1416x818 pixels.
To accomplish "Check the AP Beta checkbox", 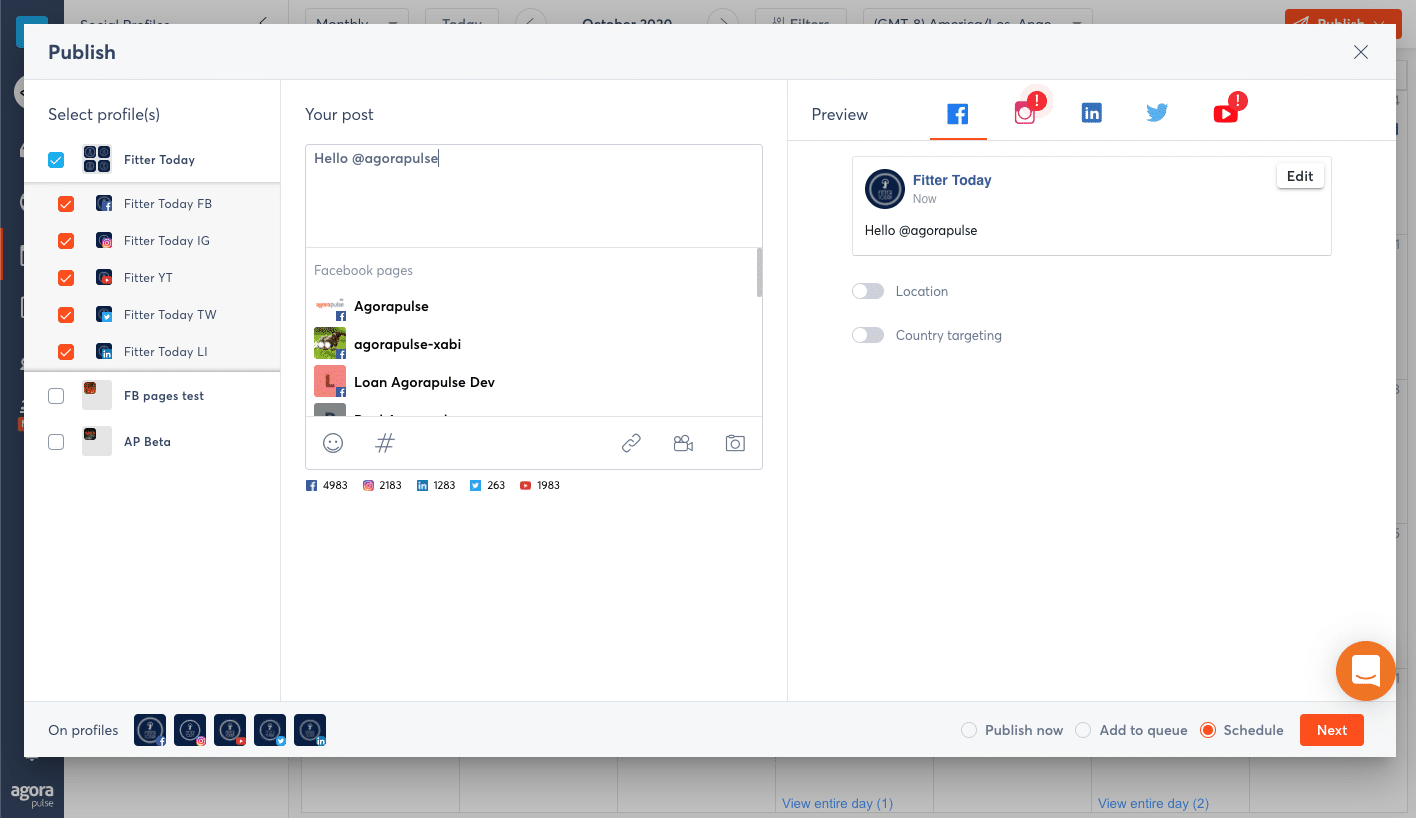I will point(56,442).
